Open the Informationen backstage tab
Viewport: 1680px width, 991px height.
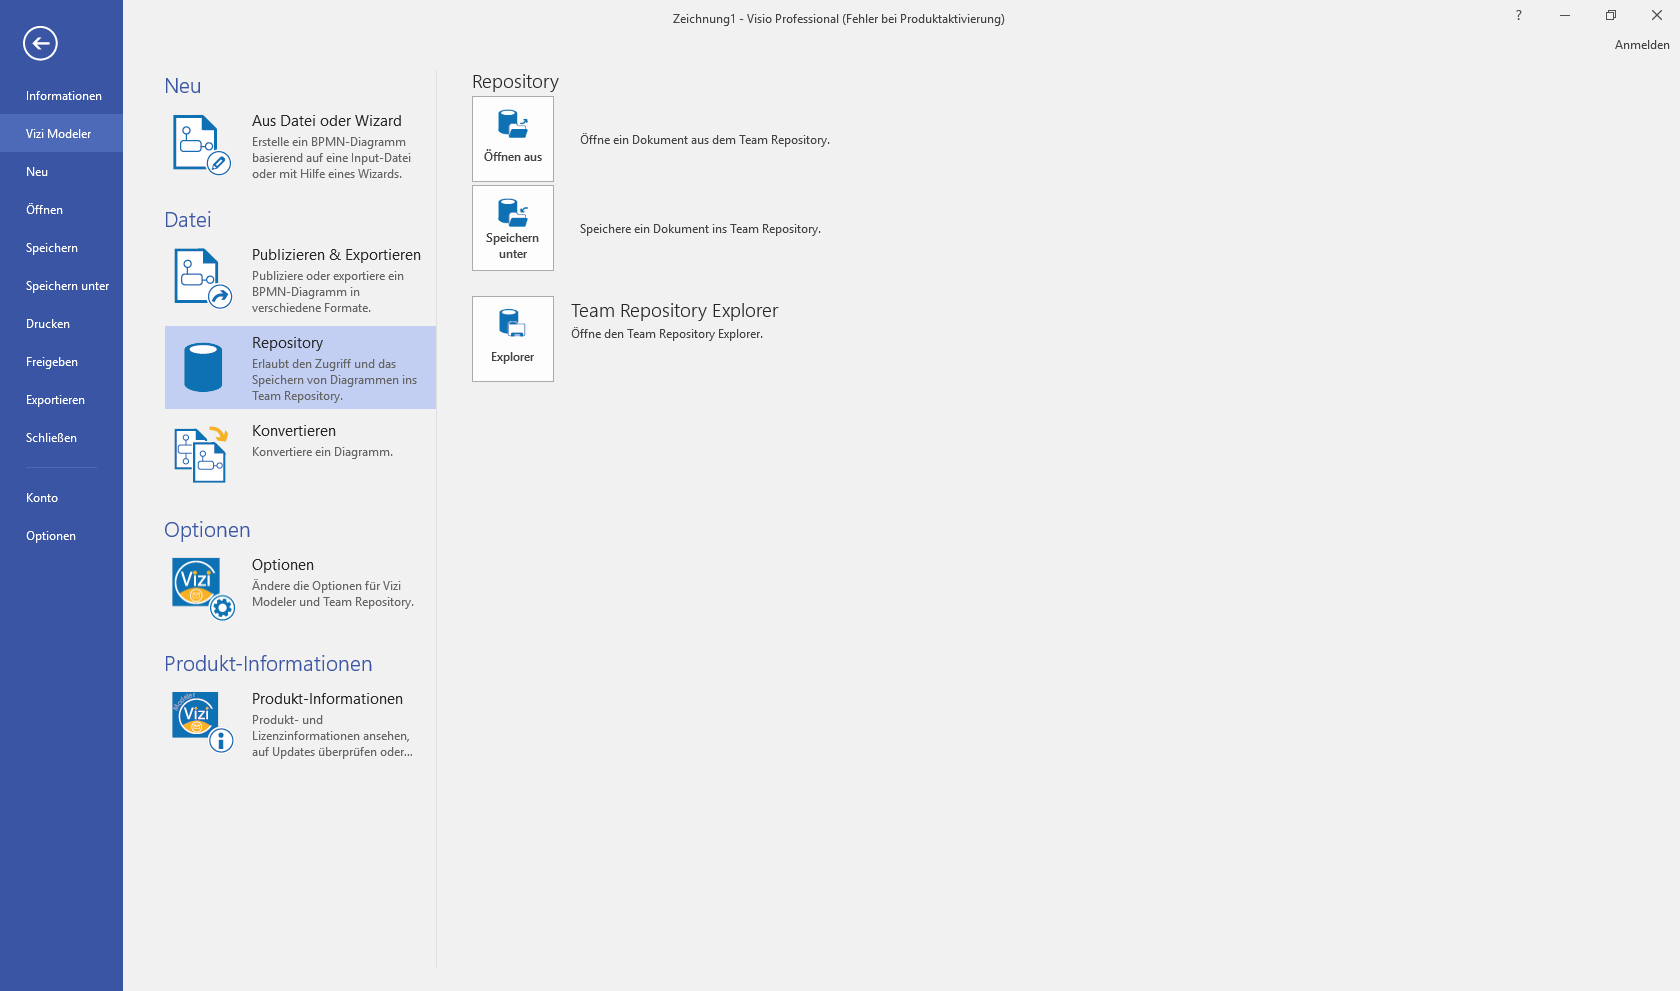click(62, 96)
